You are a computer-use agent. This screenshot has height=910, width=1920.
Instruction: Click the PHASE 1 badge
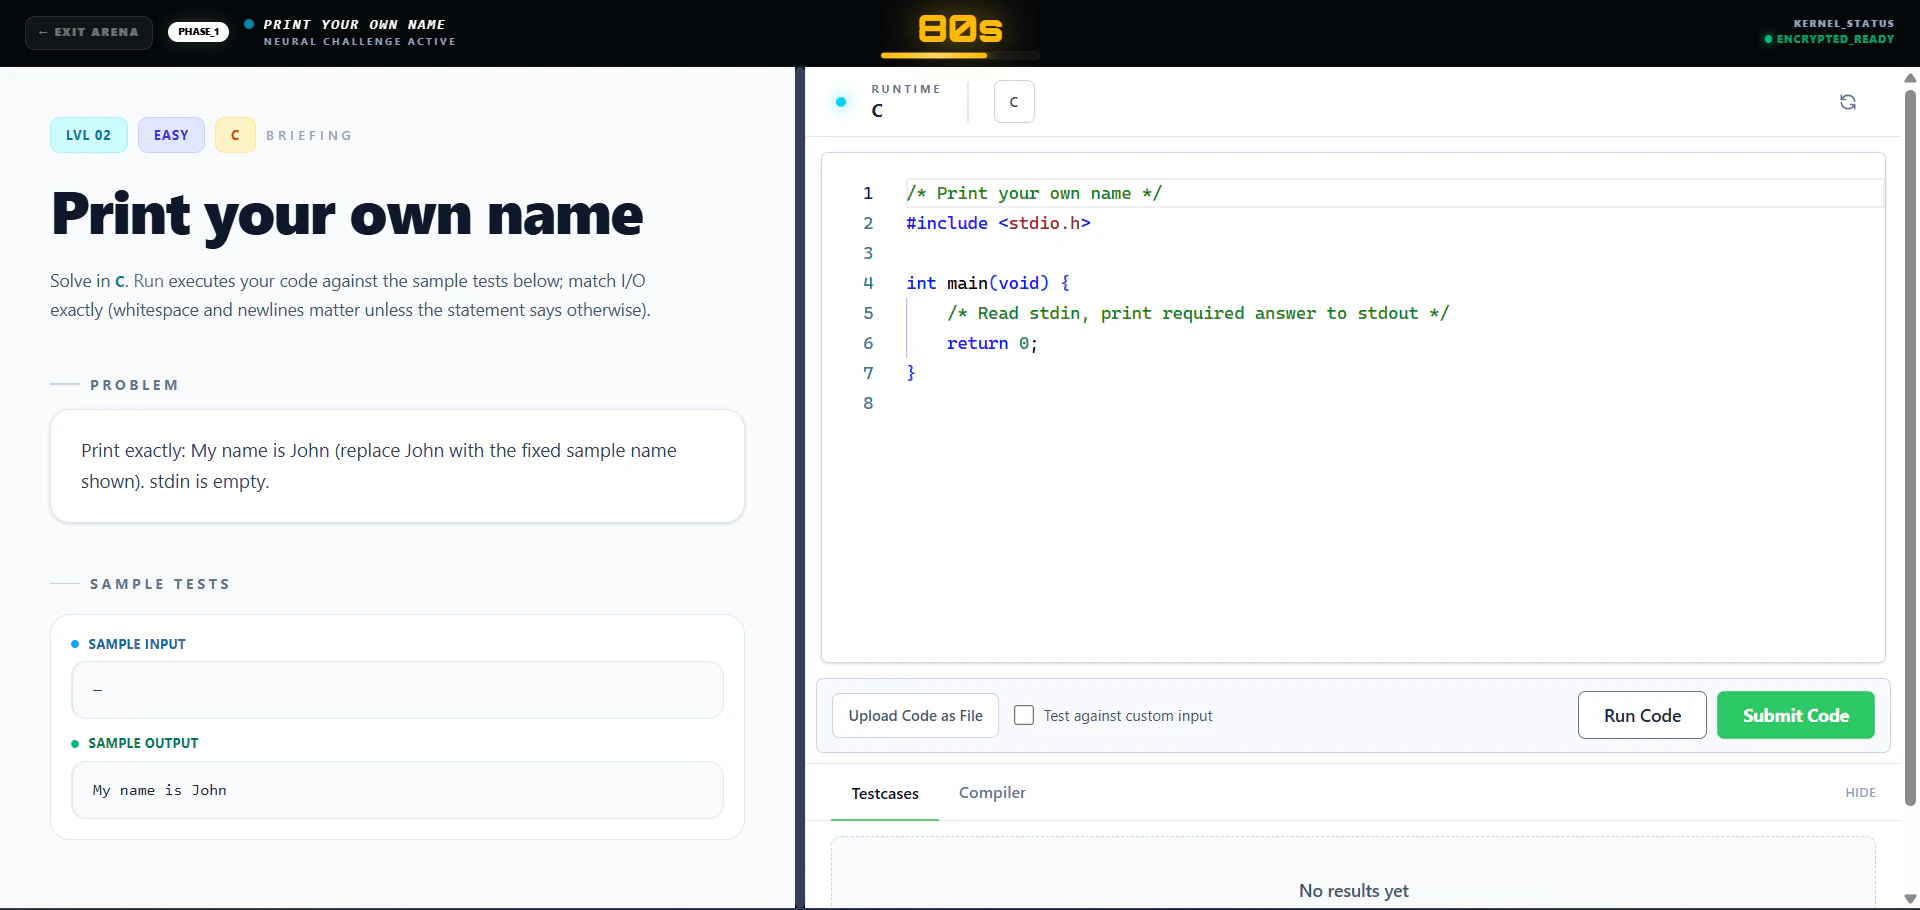pos(198,32)
